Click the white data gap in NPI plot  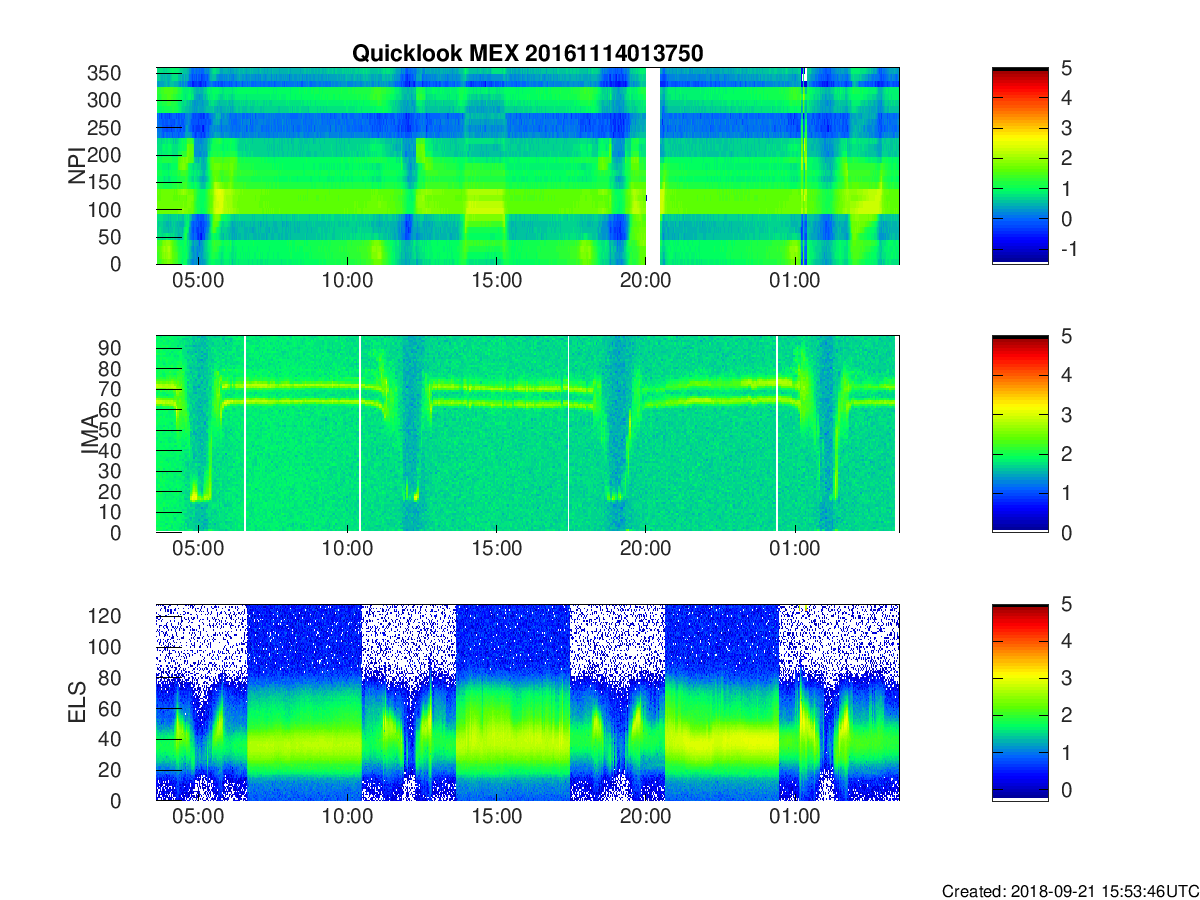653,166
